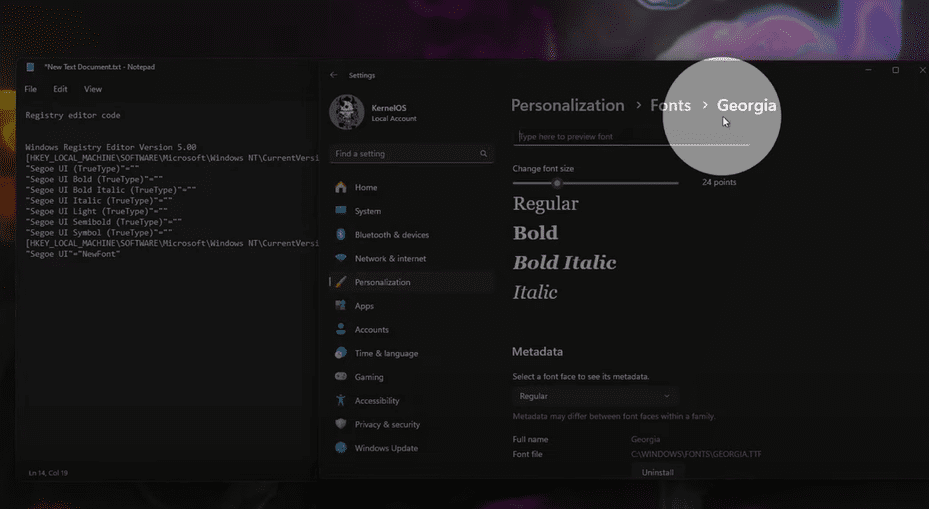Viewport: 929px width, 509px height.
Task: Click the Uninstall font button
Action: [657, 472]
